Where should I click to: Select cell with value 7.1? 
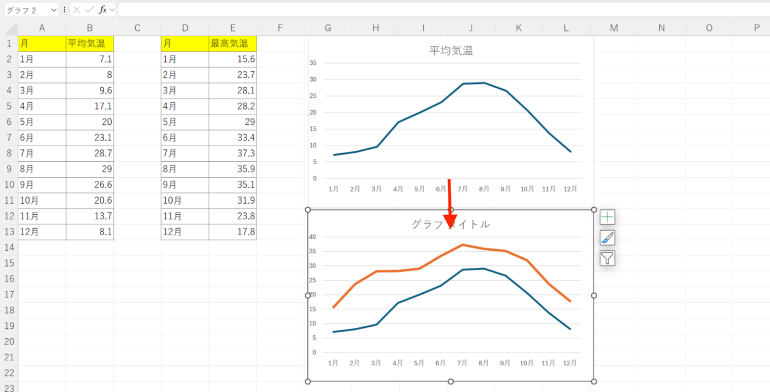(89, 59)
